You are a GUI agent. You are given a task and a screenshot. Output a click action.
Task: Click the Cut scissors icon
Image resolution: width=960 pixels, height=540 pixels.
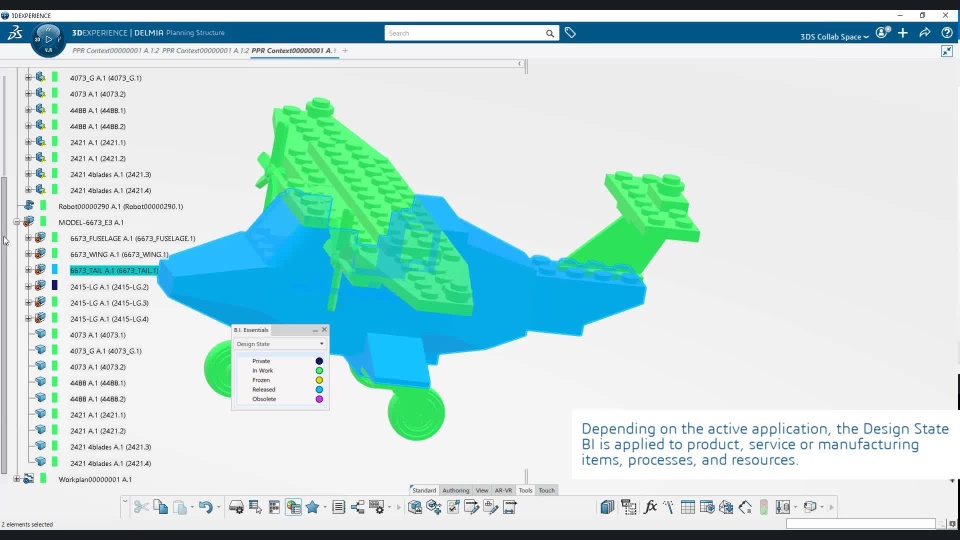click(141, 507)
